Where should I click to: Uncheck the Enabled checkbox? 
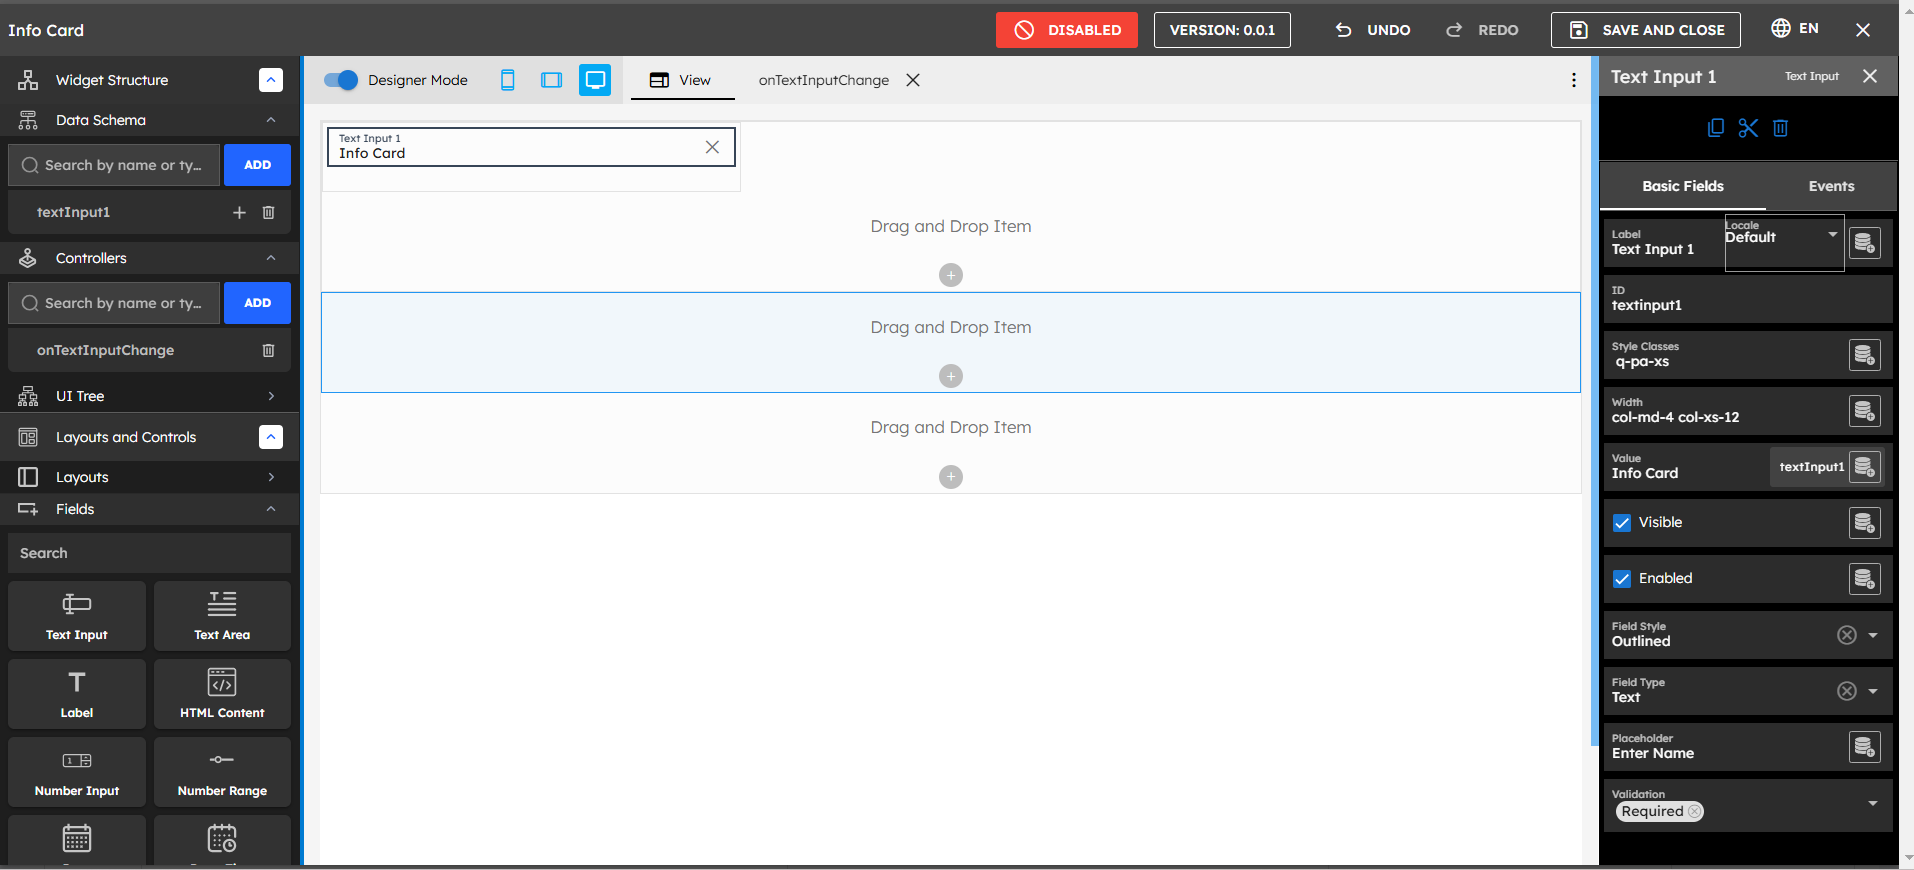pyautogui.click(x=1622, y=579)
